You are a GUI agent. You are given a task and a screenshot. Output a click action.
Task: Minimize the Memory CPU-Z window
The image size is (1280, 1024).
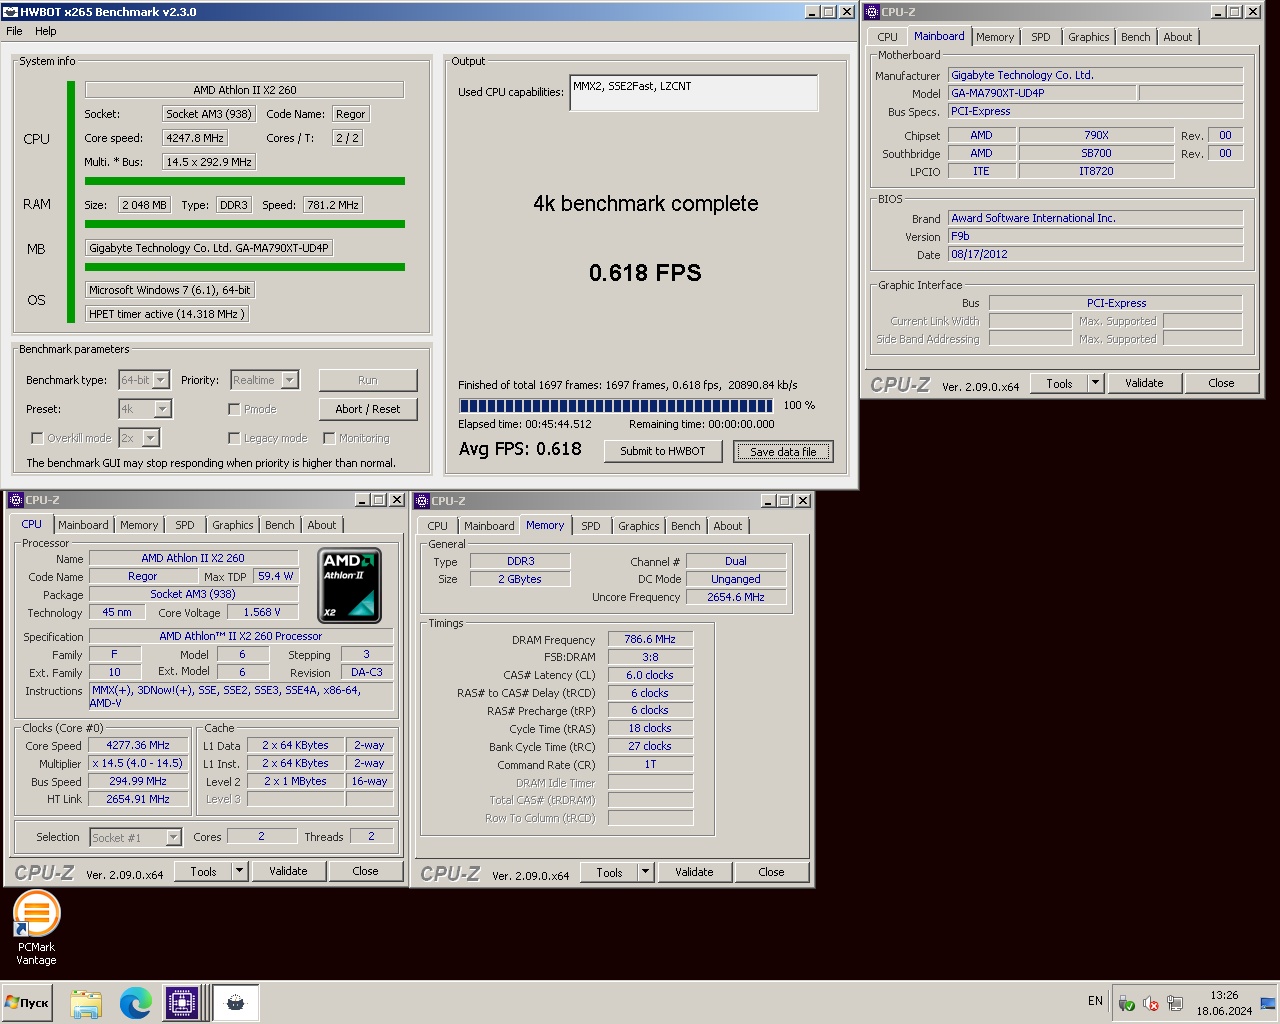click(768, 500)
